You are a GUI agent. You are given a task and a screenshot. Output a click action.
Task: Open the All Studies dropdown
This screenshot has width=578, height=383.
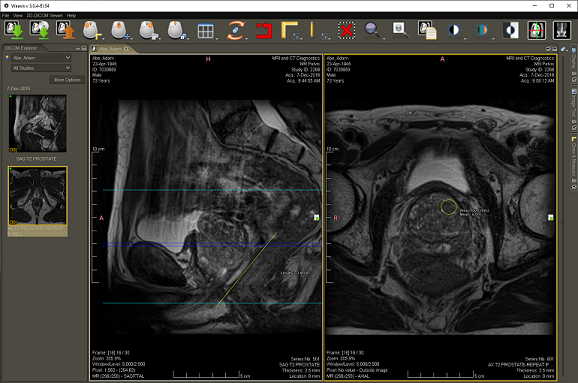(41, 68)
